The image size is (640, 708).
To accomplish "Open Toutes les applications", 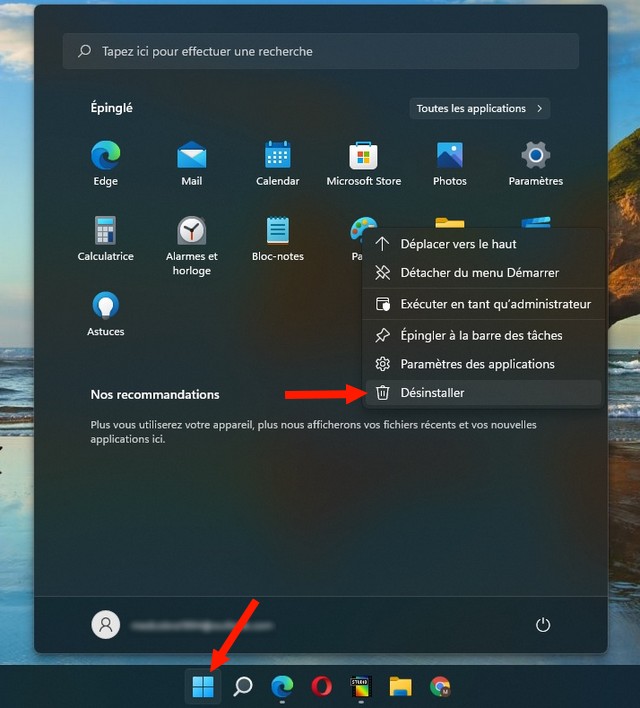I will coord(480,108).
